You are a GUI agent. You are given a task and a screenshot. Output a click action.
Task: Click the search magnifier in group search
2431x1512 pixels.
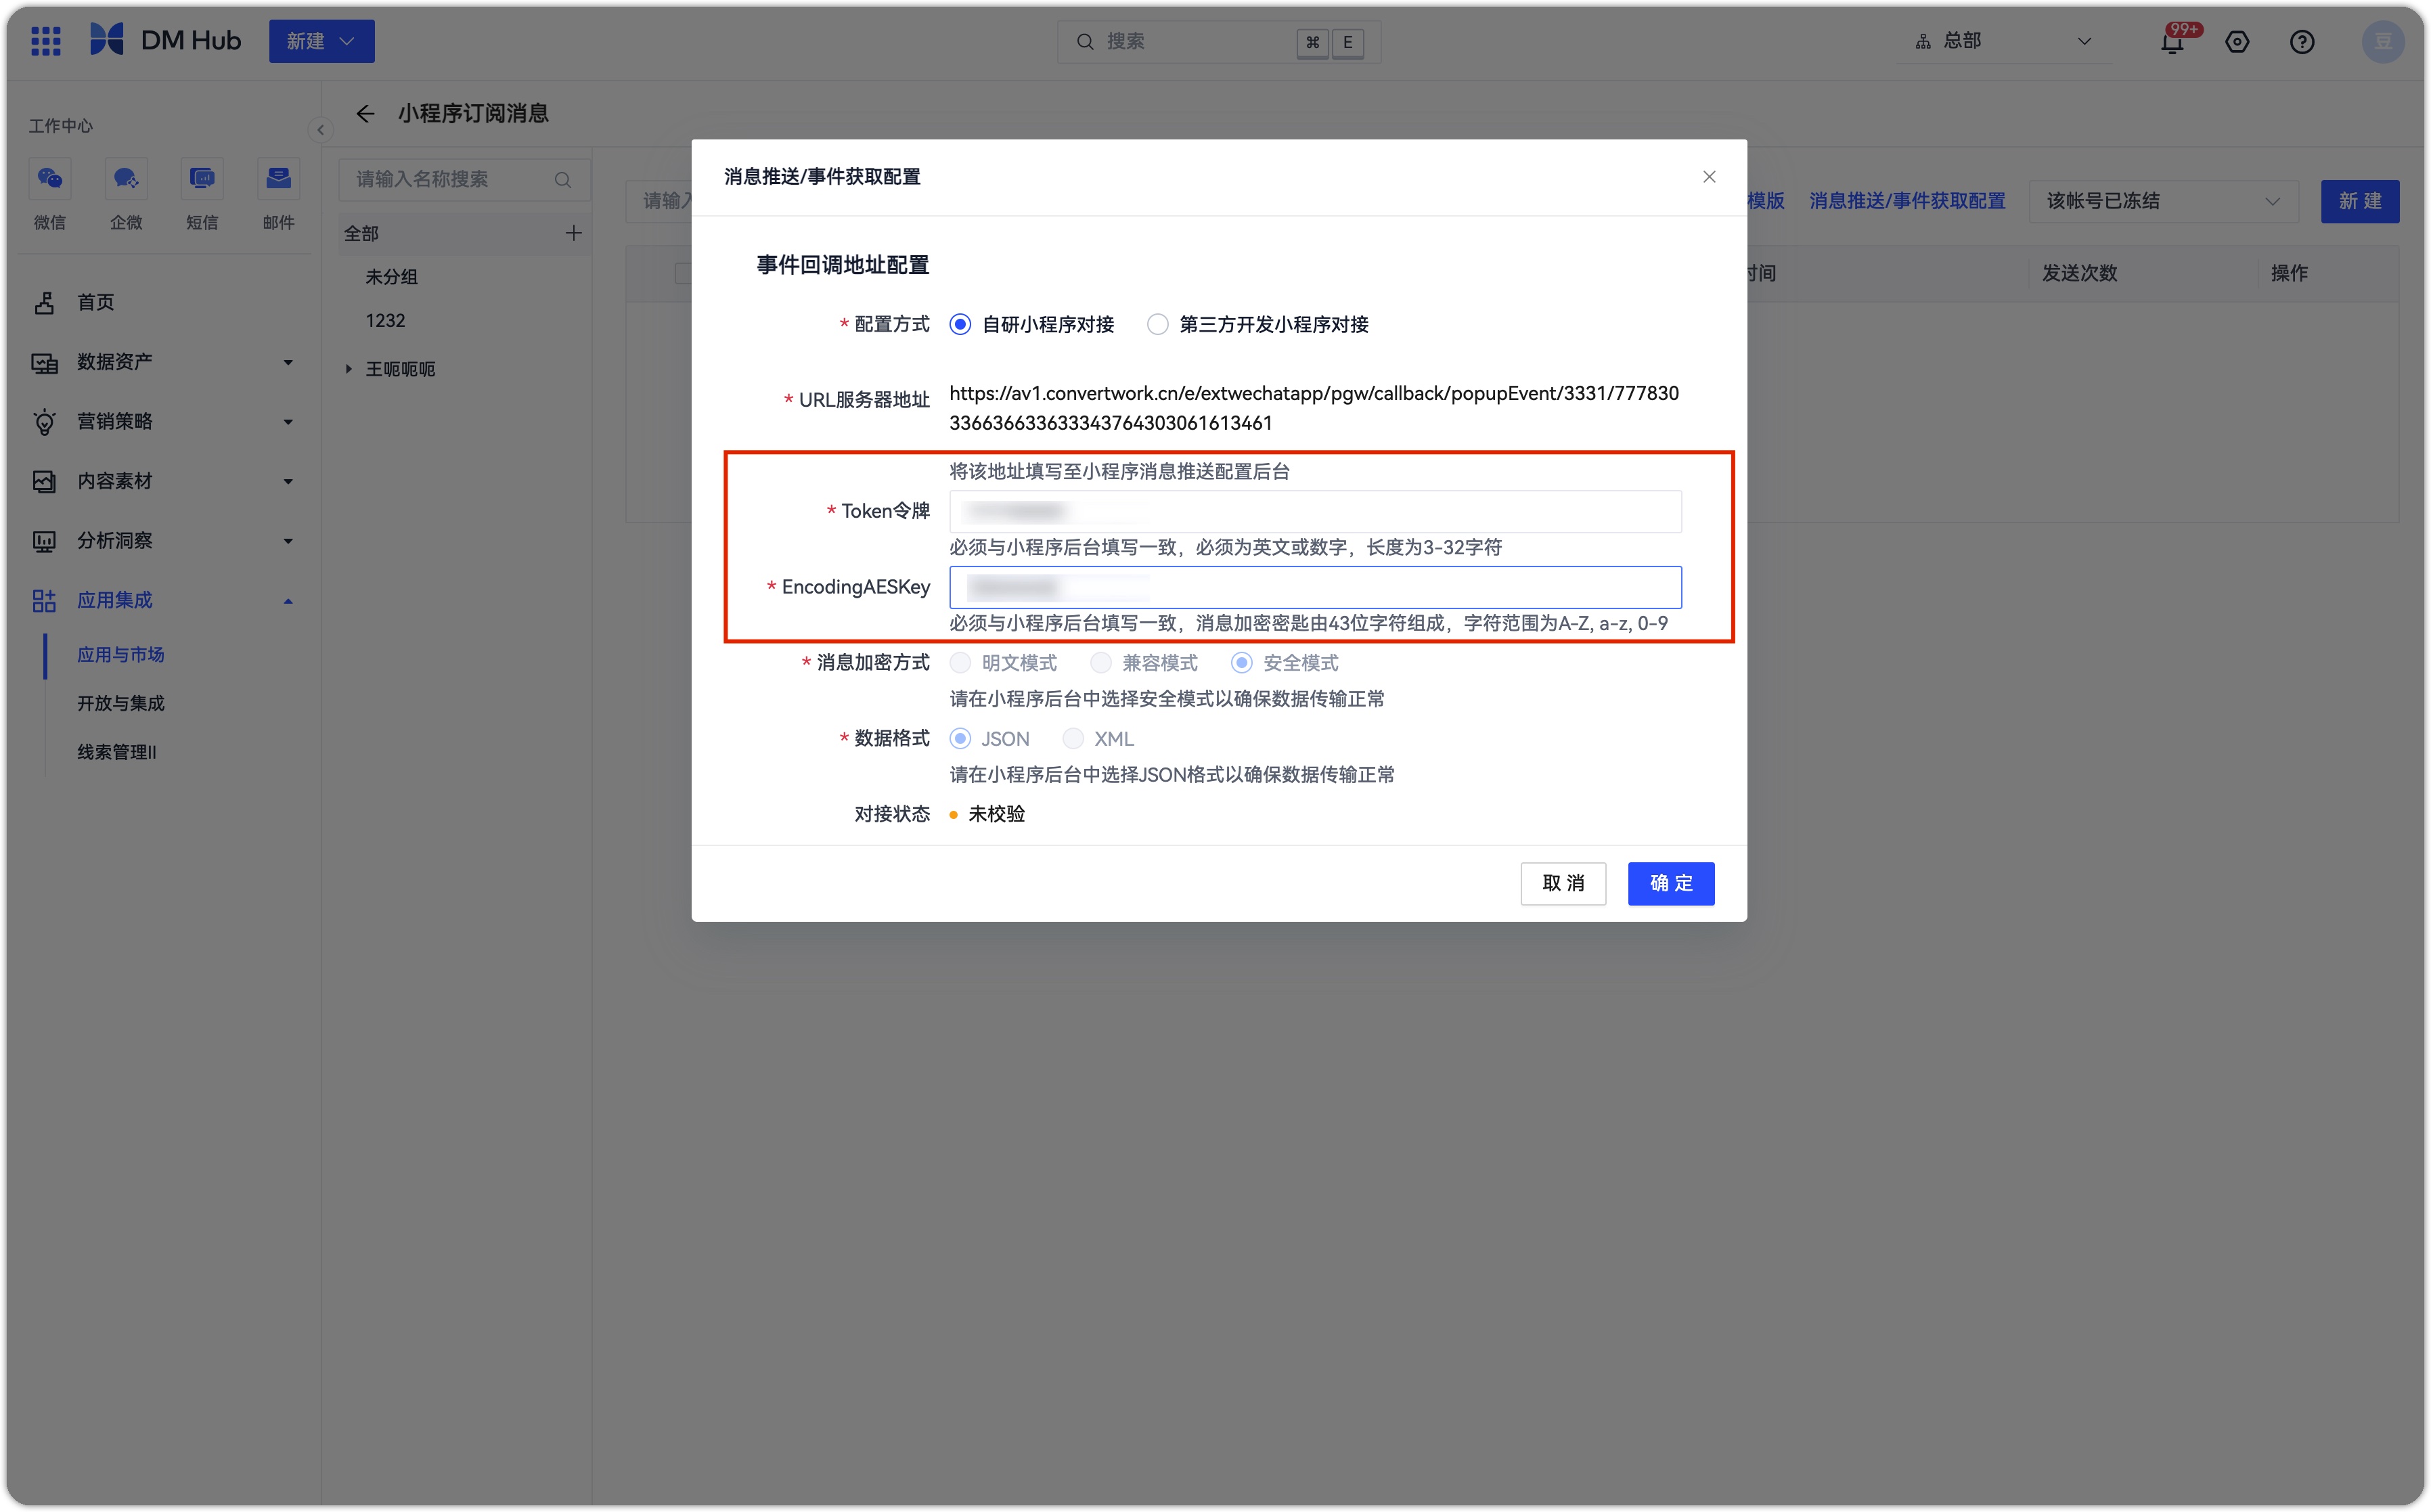563,180
